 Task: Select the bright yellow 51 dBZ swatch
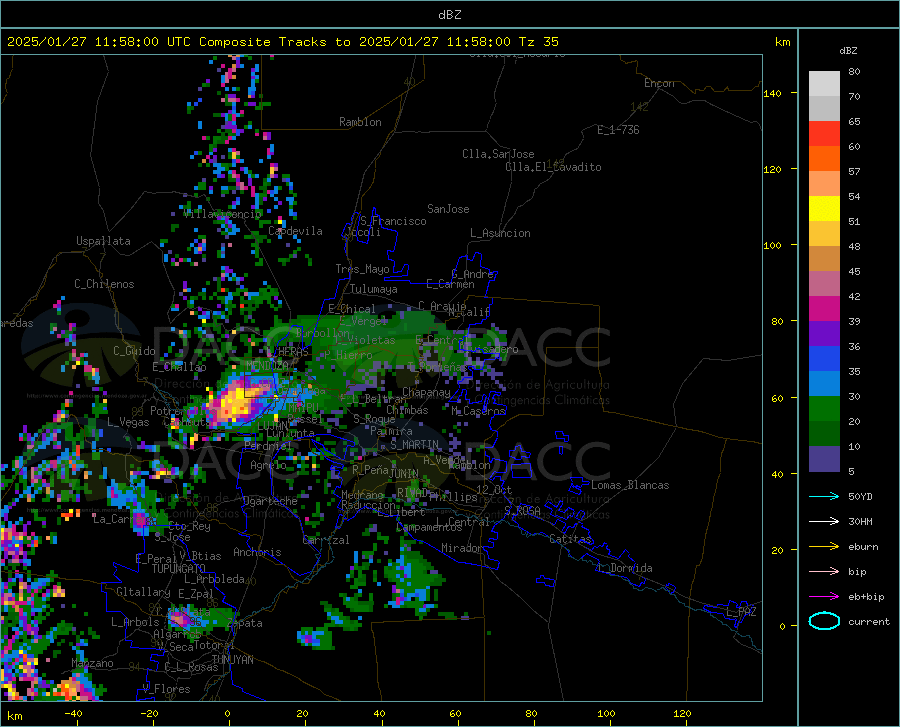pyautogui.click(x=824, y=209)
